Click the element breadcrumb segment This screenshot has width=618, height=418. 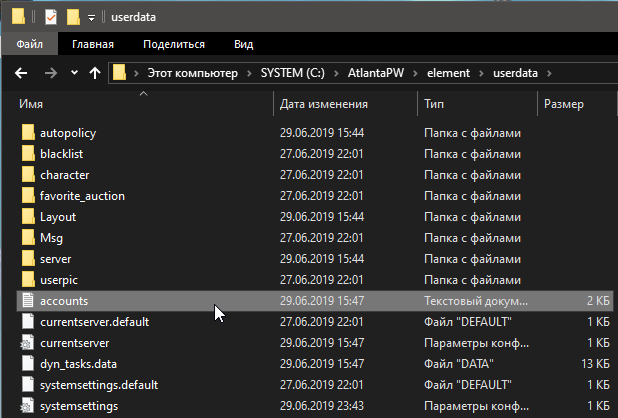pyautogui.click(x=448, y=73)
